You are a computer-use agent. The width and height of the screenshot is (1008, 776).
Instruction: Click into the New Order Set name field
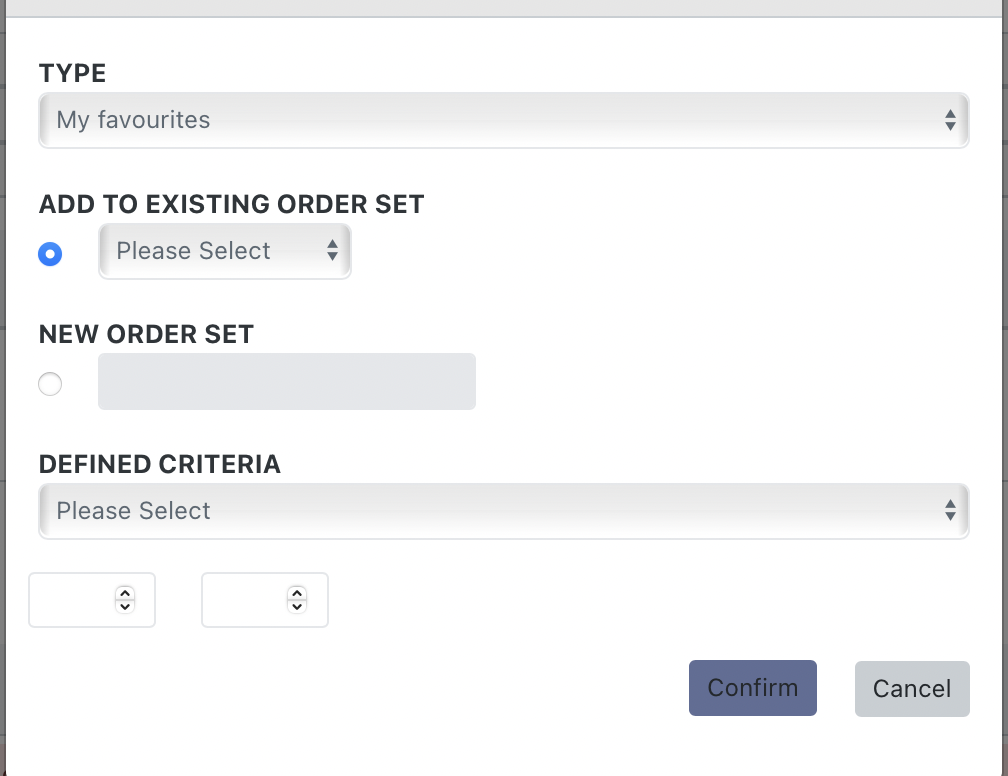click(x=287, y=382)
